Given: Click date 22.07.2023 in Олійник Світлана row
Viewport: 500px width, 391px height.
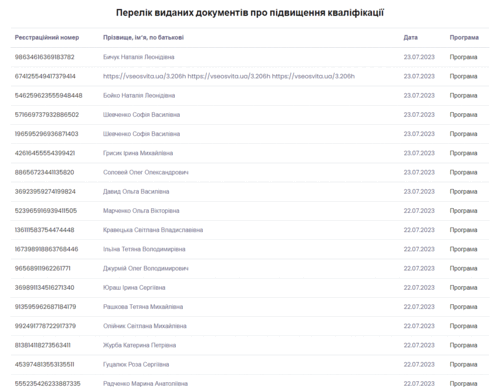Looking at the screenshot, I should pos(419,326).
